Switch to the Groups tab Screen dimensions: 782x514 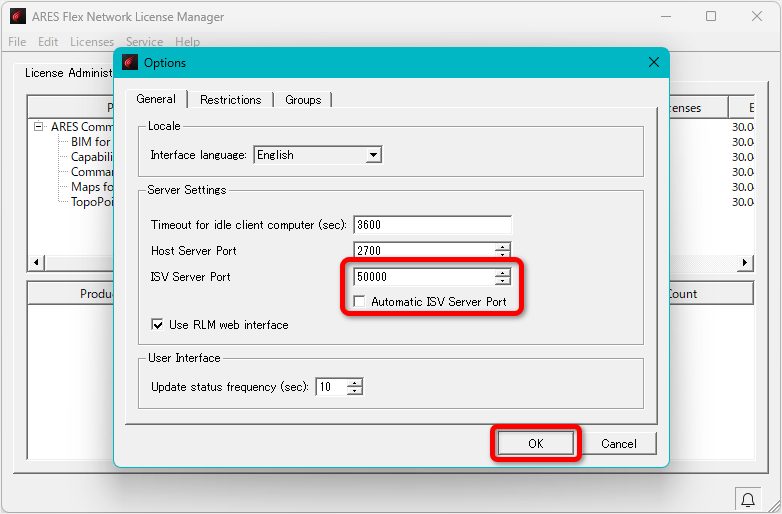(303, 100)
